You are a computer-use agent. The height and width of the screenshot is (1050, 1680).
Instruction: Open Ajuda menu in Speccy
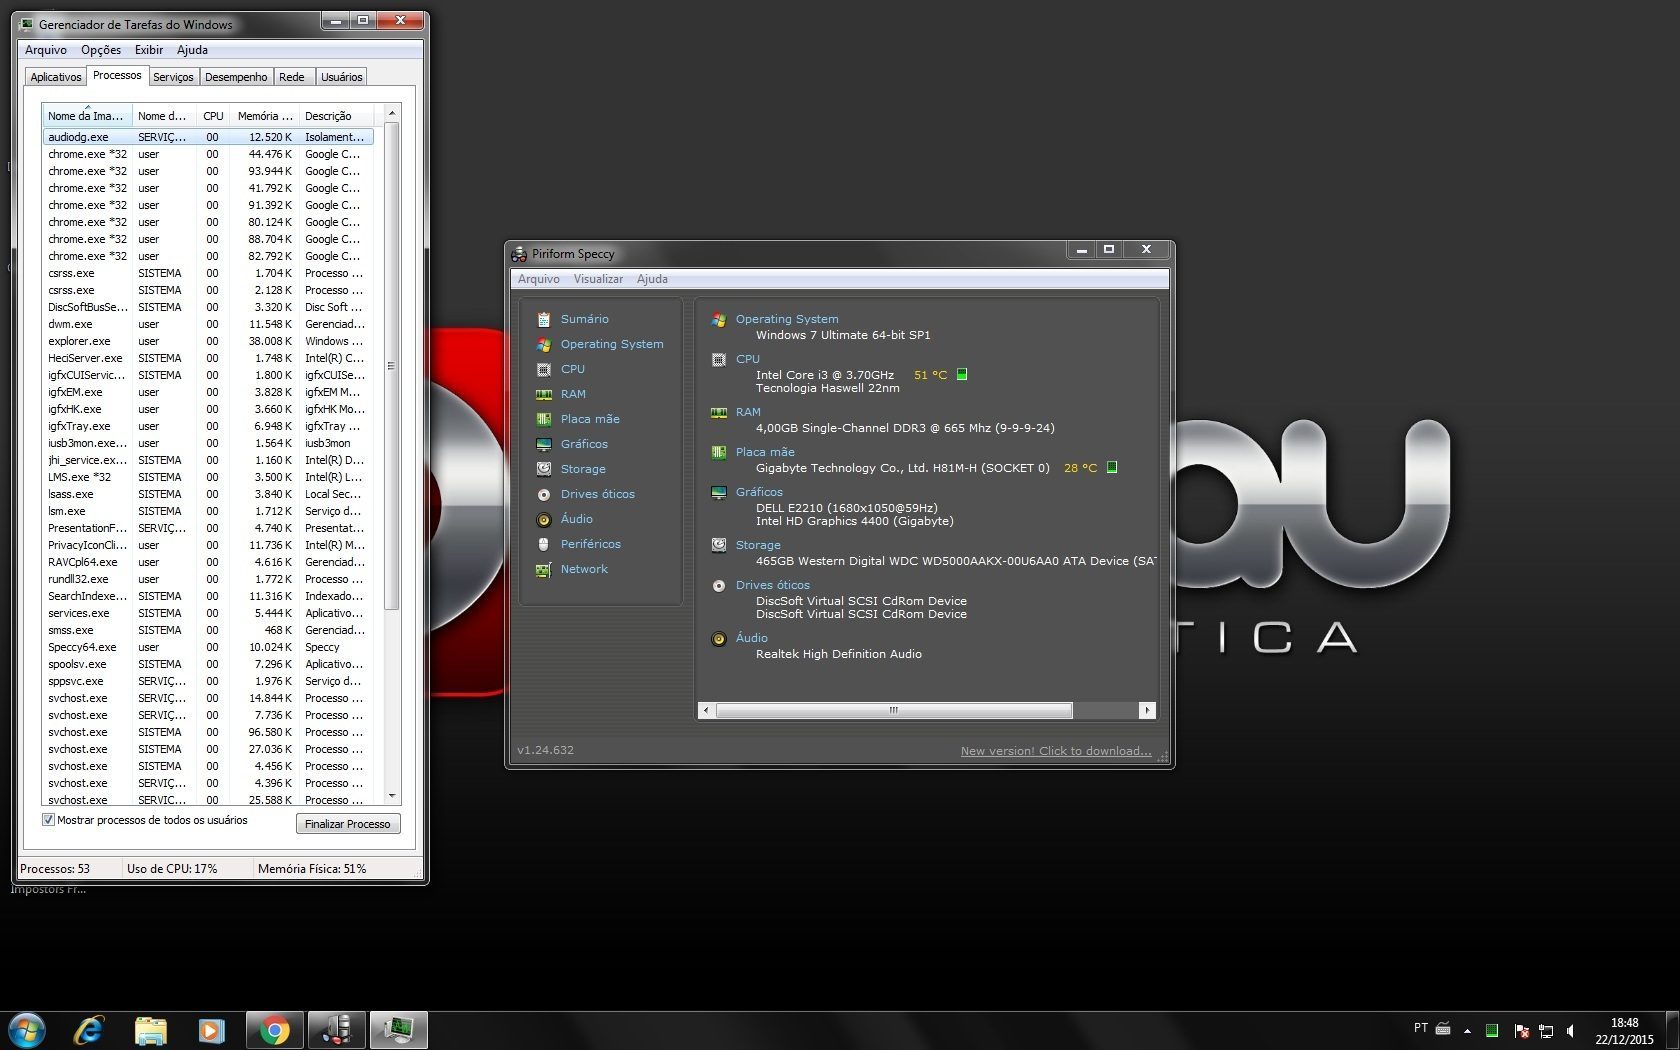(652, 279)
